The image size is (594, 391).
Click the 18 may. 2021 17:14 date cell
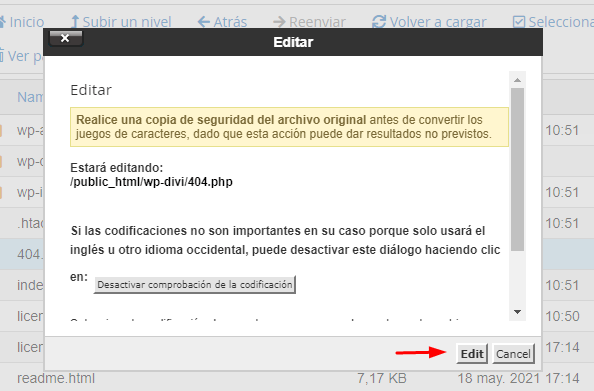[x=518, y=378]
